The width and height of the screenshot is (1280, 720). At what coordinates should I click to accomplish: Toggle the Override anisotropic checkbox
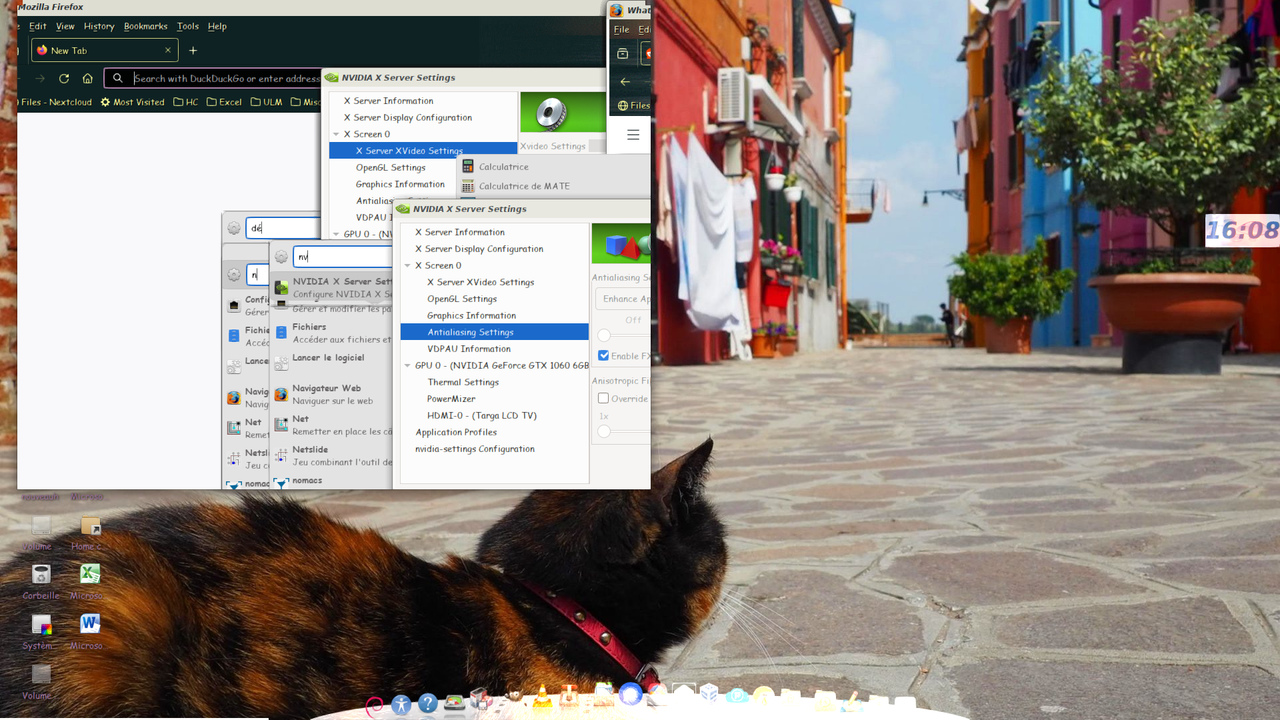(603, 398)
